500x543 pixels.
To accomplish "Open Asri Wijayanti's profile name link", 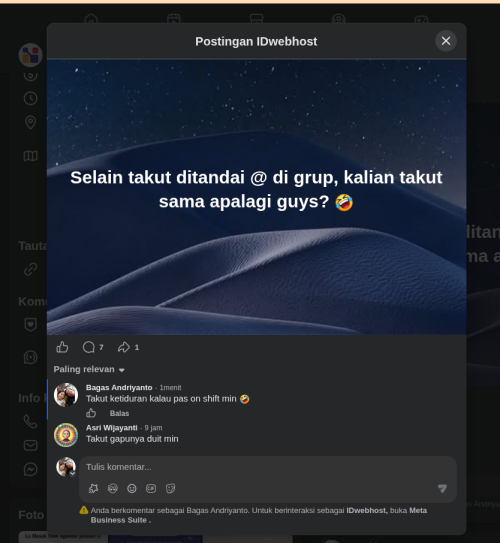I will click(x=111, y=428).
